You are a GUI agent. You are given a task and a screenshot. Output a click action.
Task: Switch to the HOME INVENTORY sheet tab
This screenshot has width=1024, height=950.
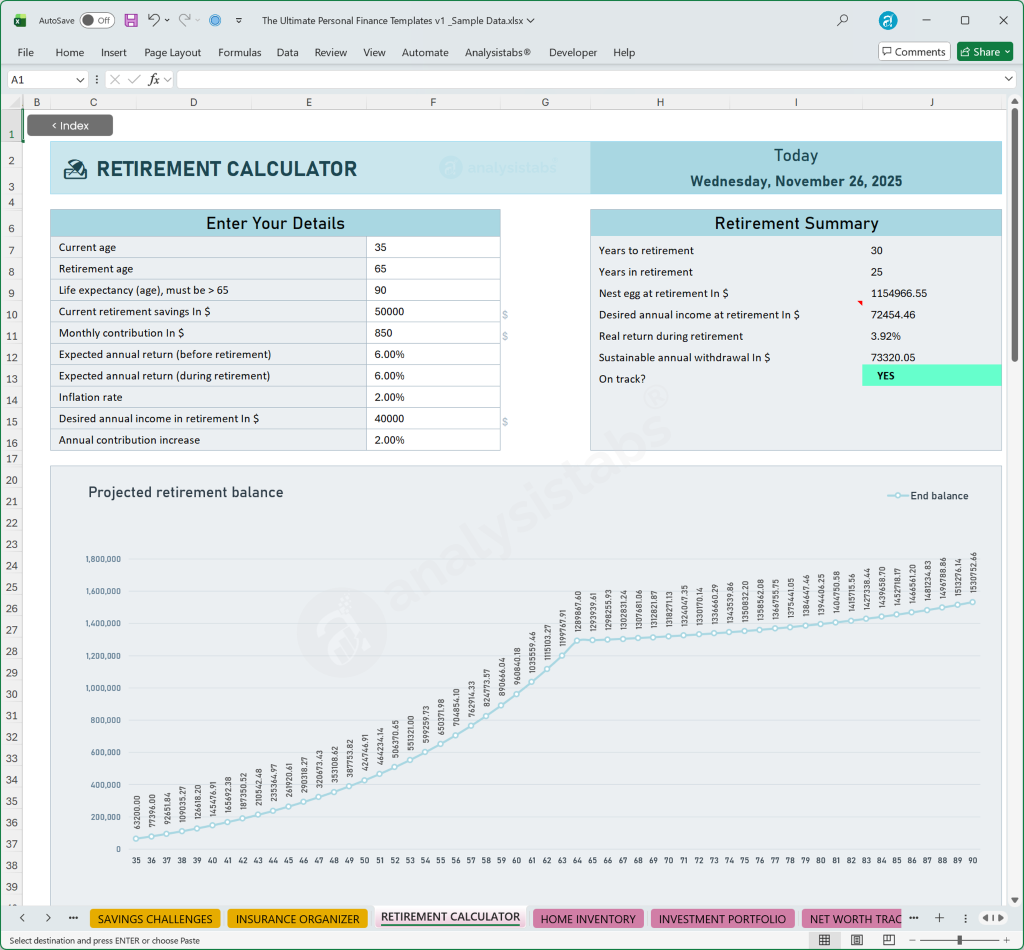[x=588, y=917]
